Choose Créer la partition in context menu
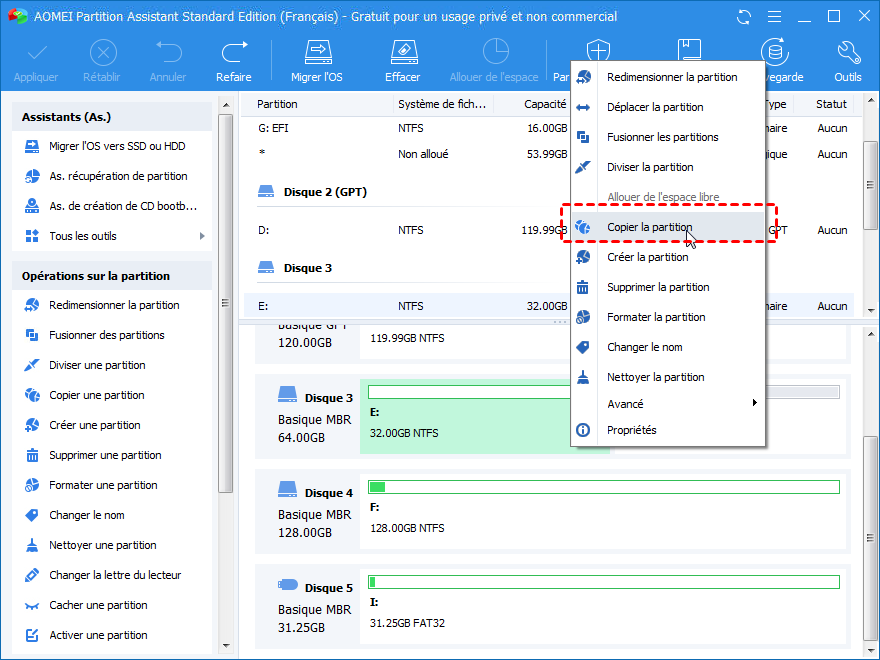Viewport: 880px width, 660px height. [x=668, y=257]
